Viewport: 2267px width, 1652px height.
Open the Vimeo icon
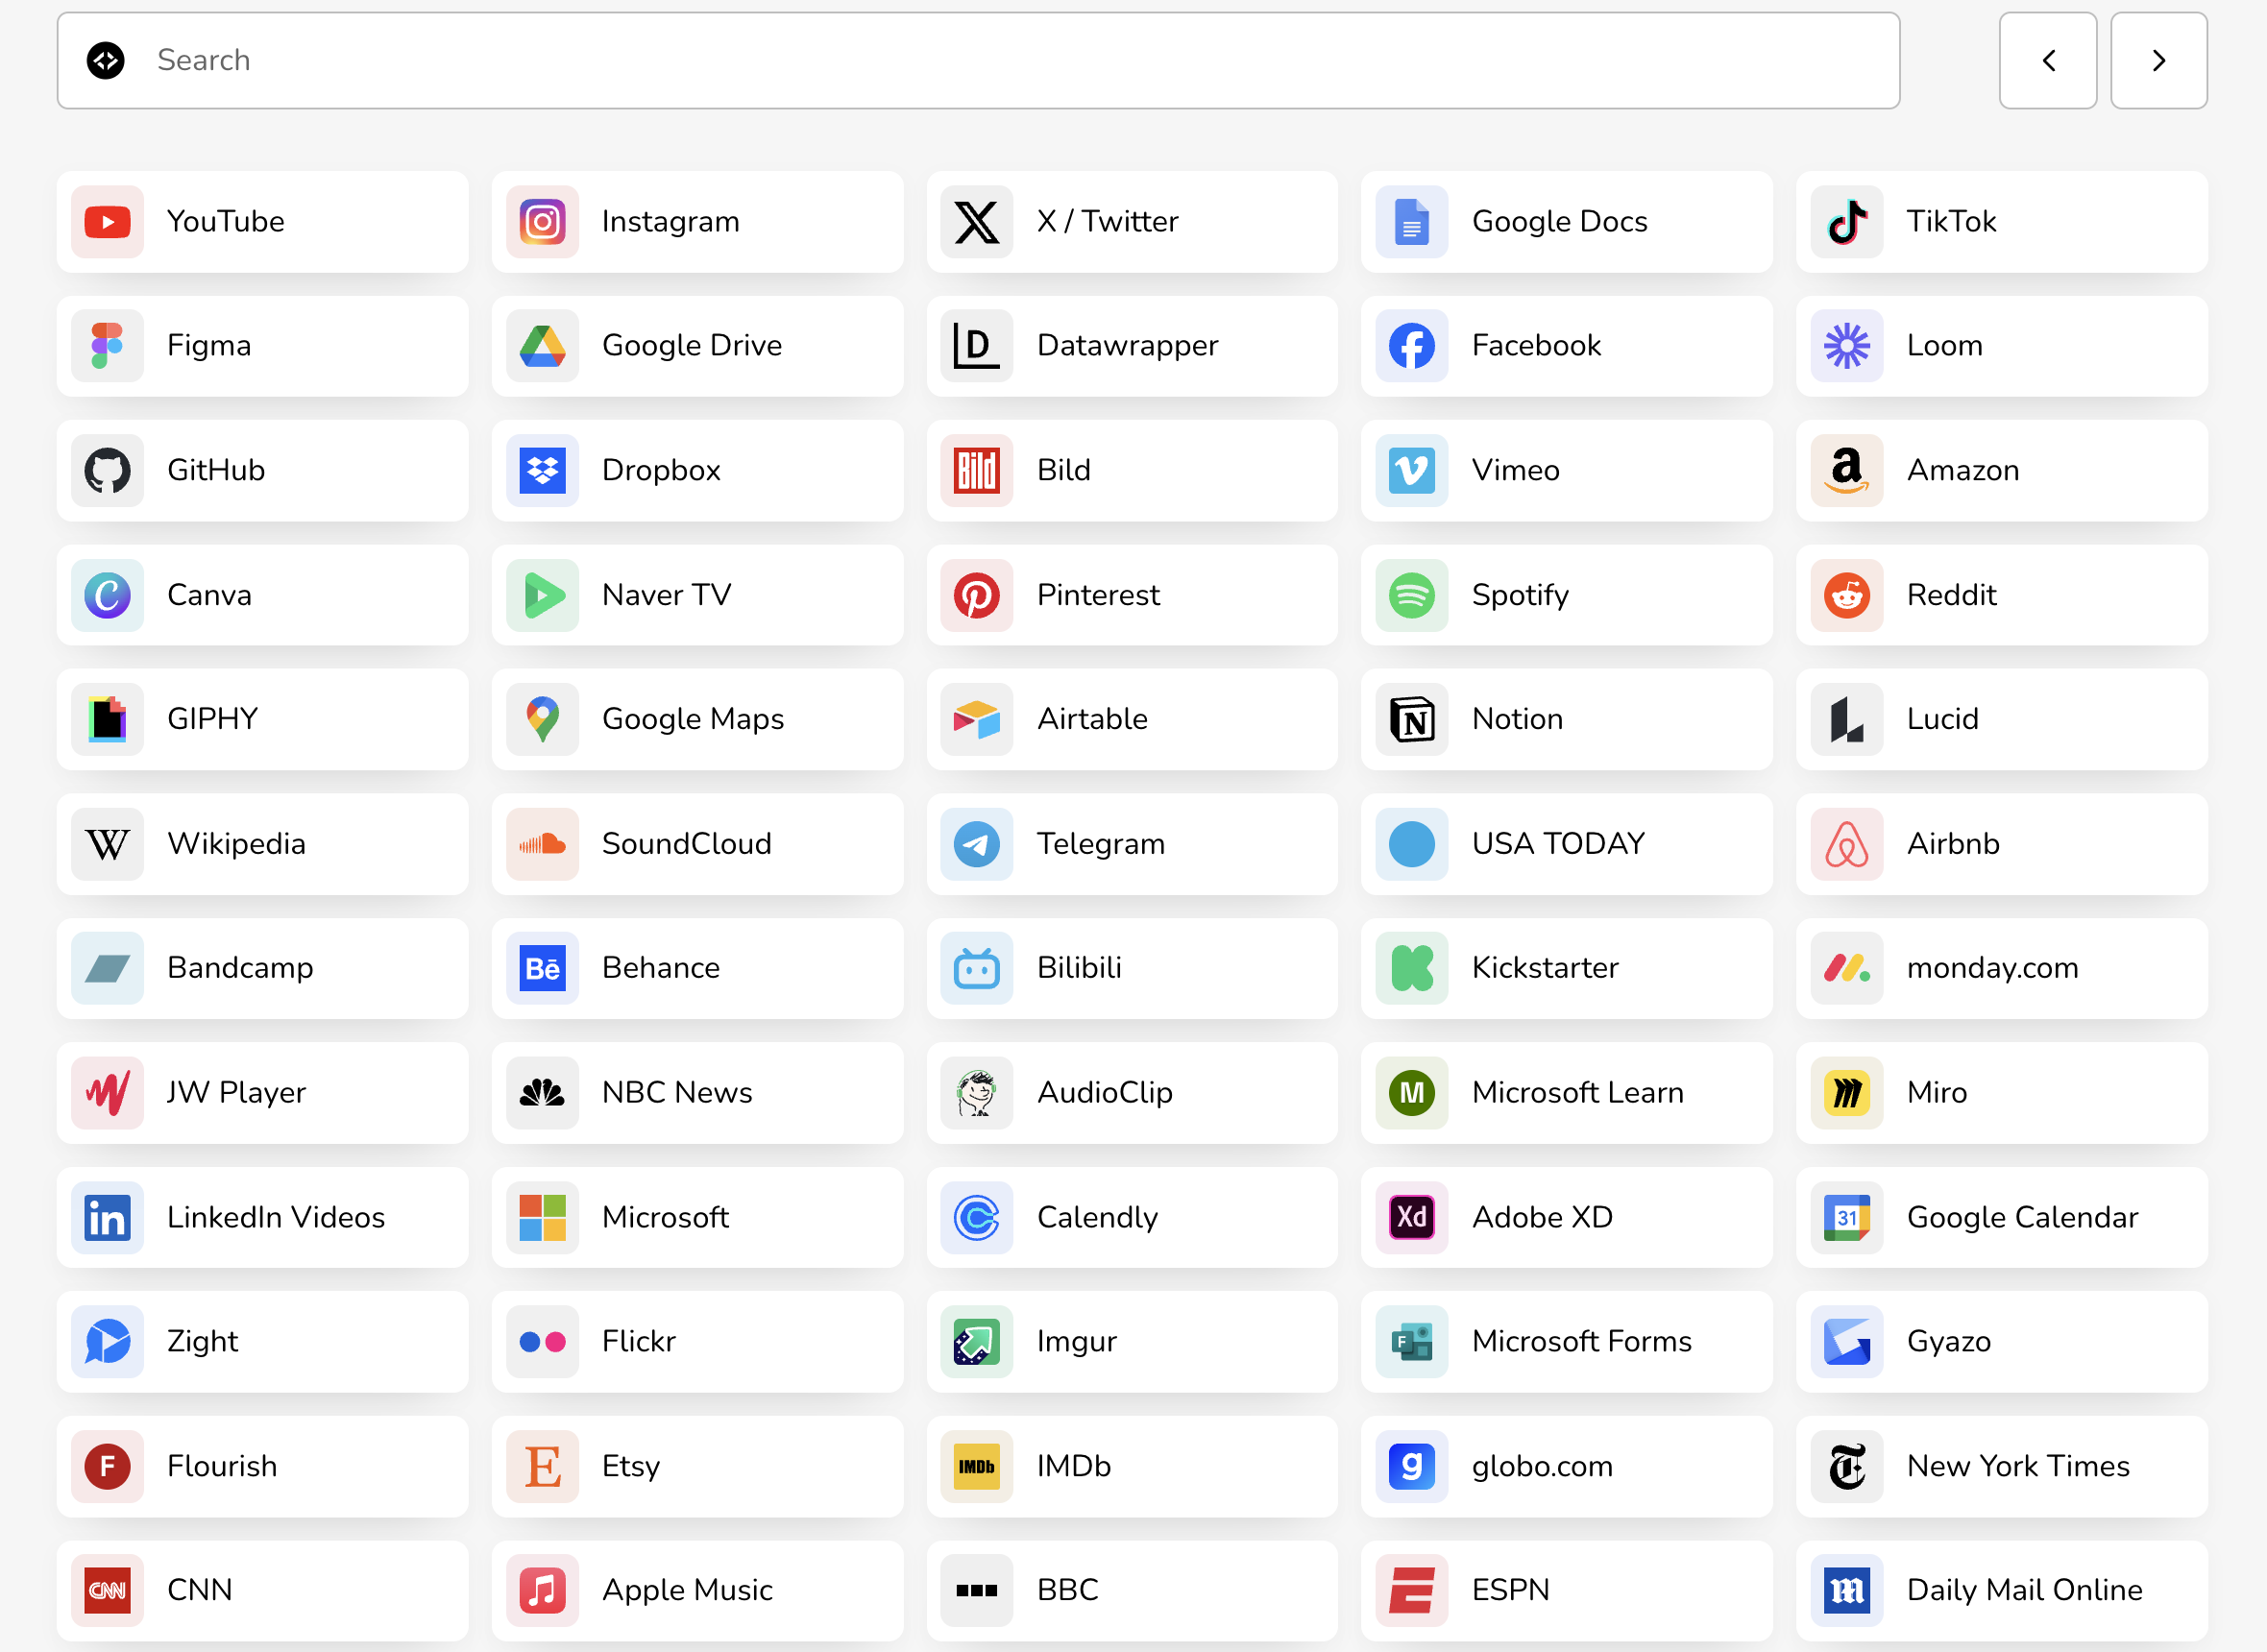click(1411, 470)
